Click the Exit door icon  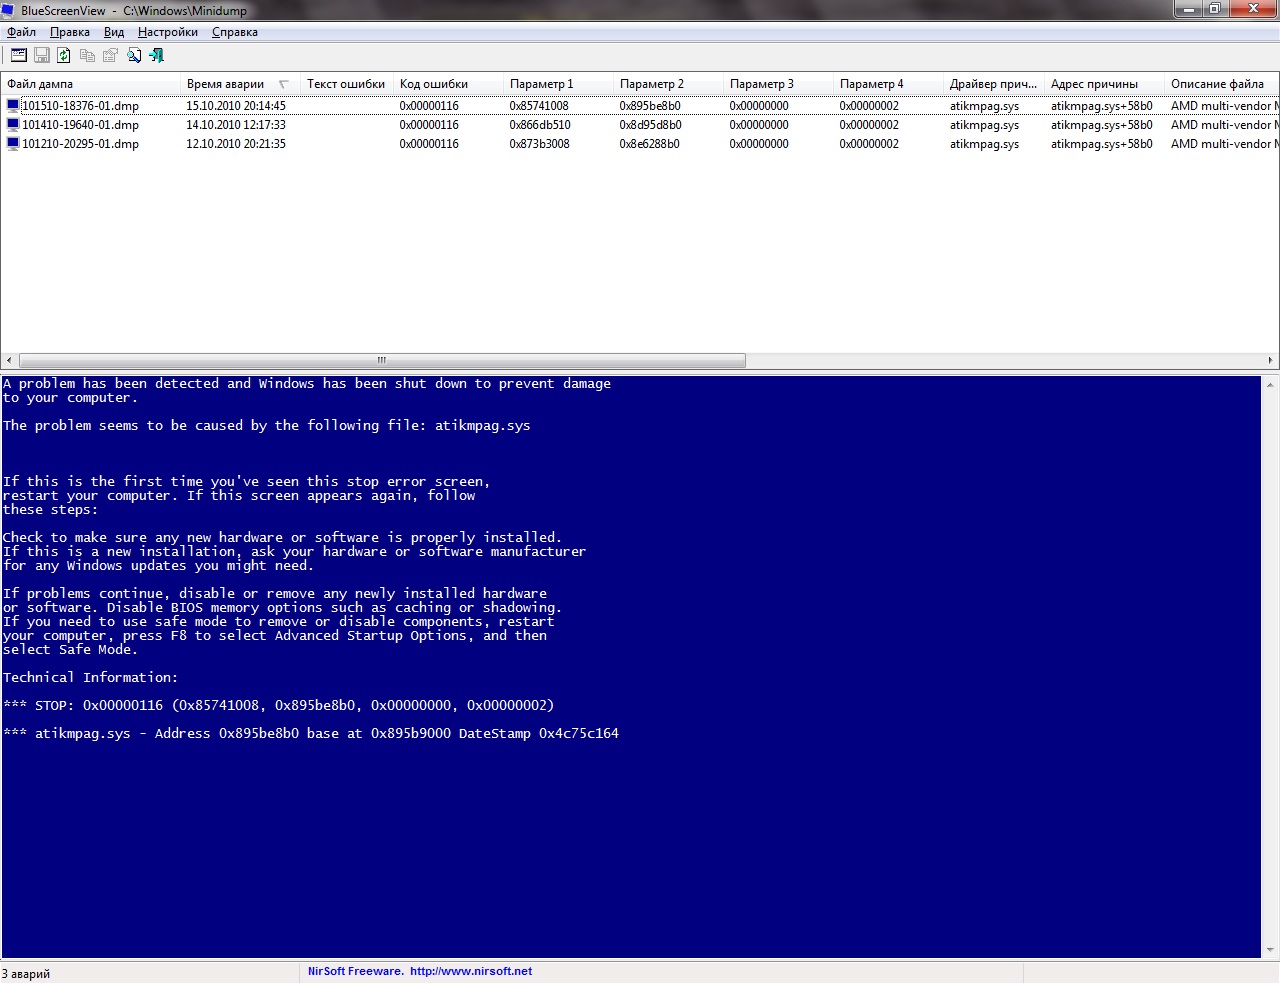click(157, 56)
